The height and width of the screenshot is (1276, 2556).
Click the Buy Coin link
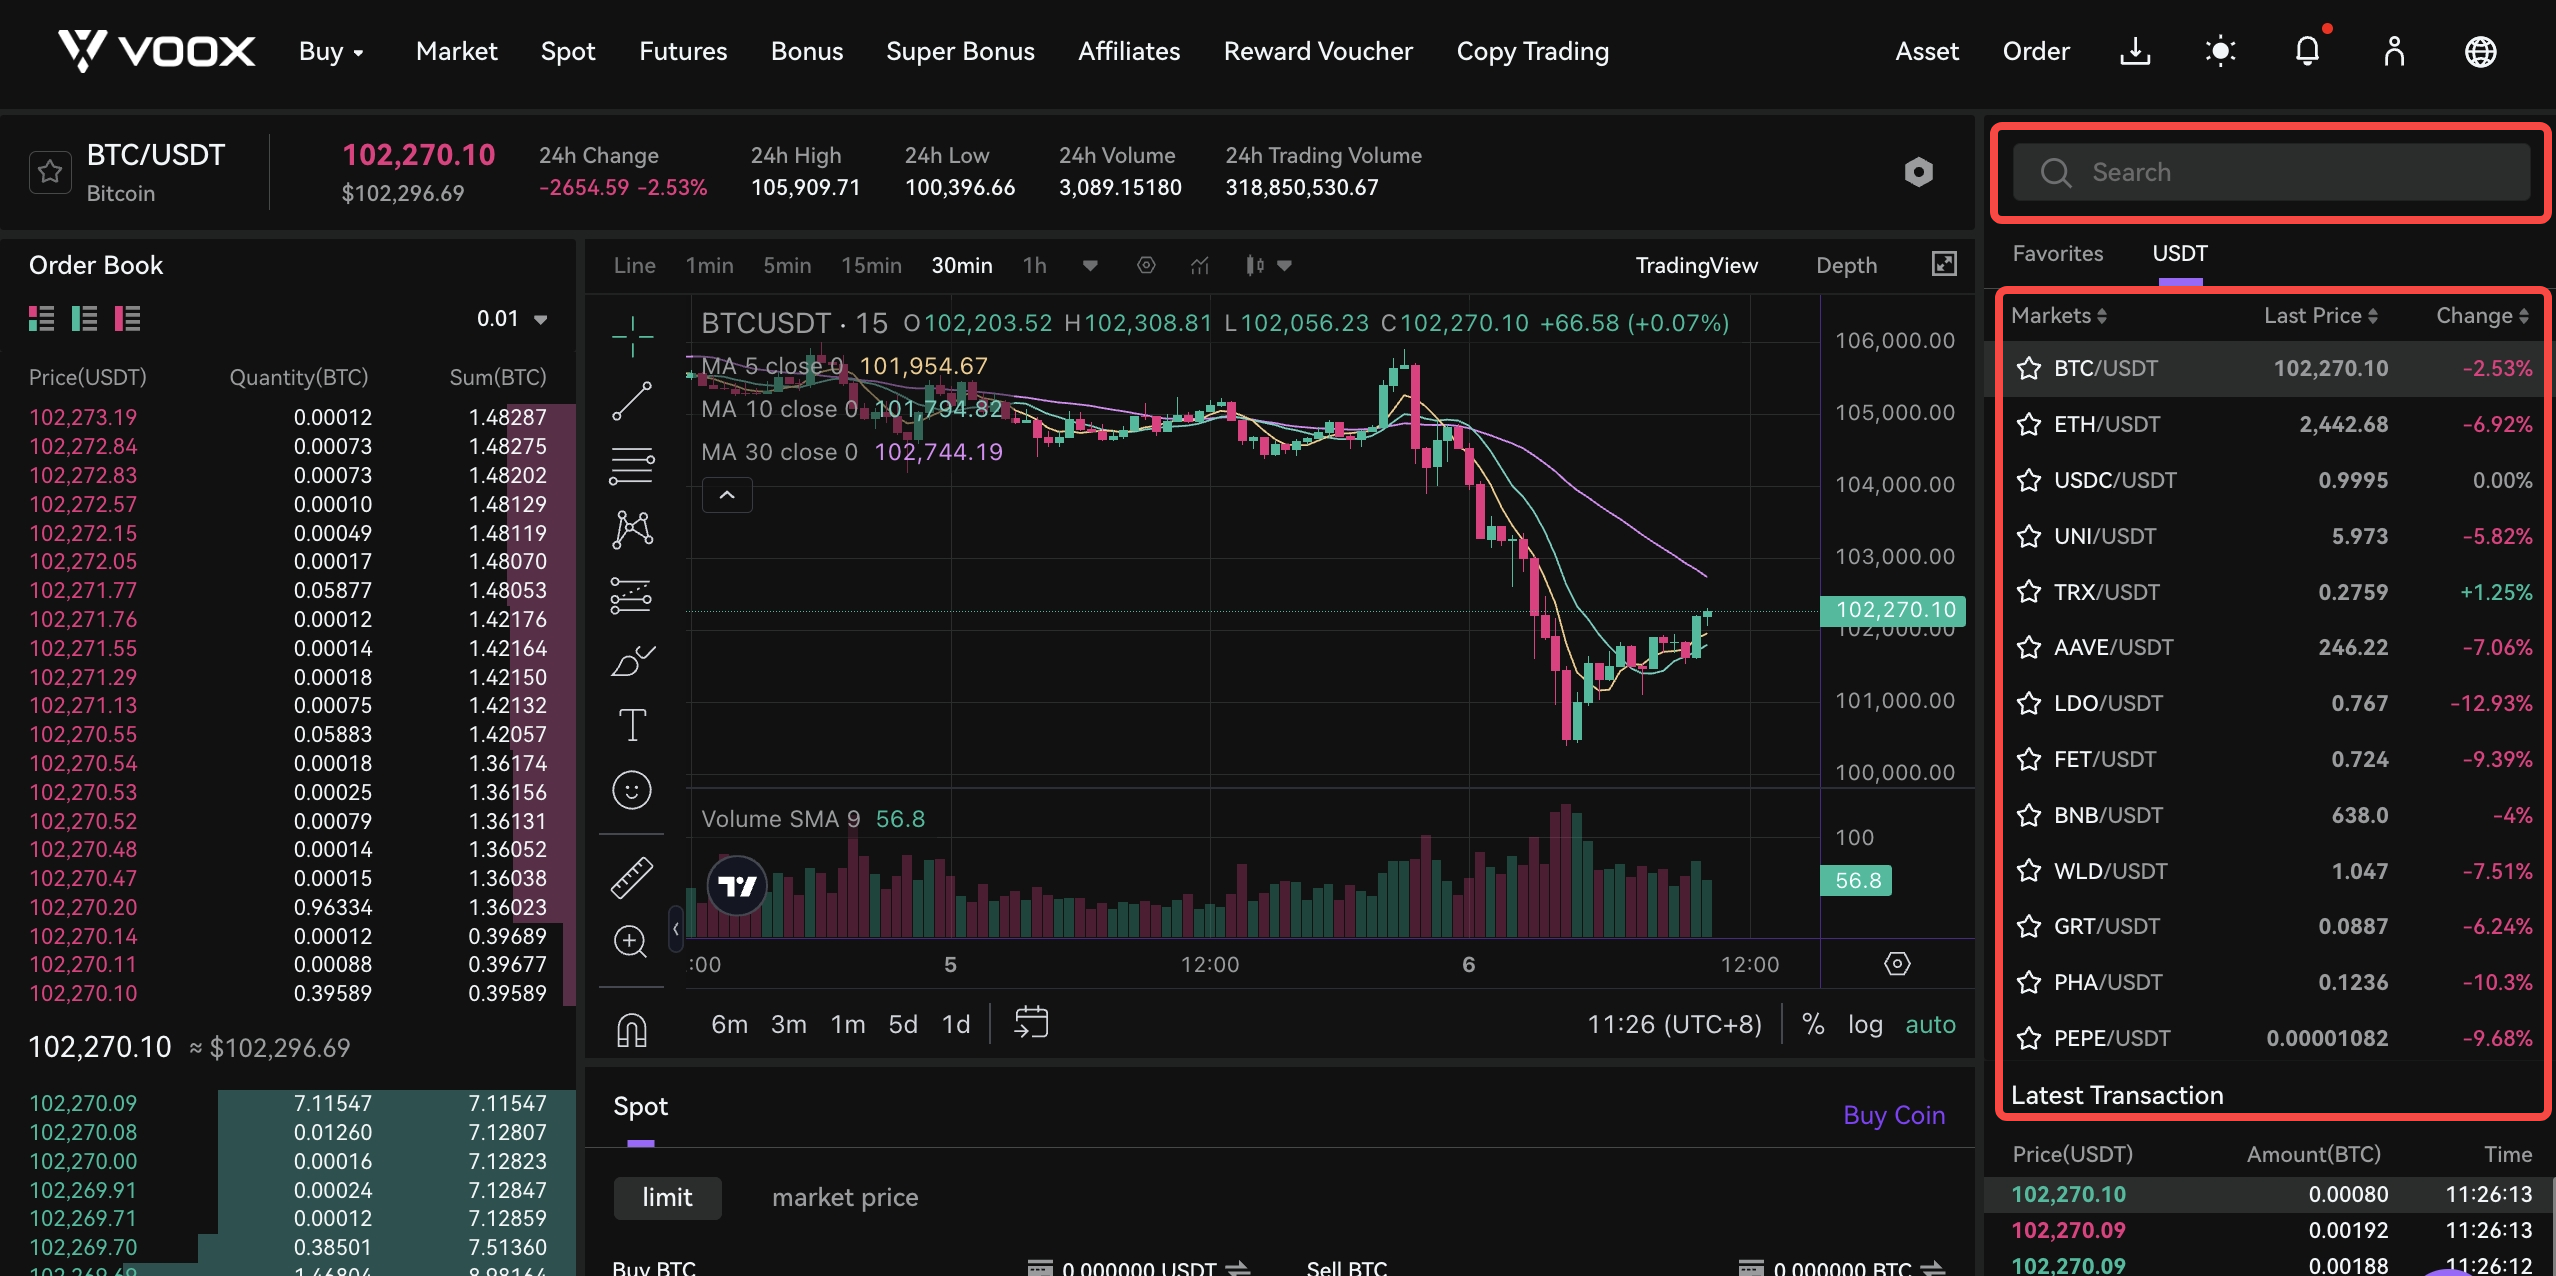pos(1894,1115)
